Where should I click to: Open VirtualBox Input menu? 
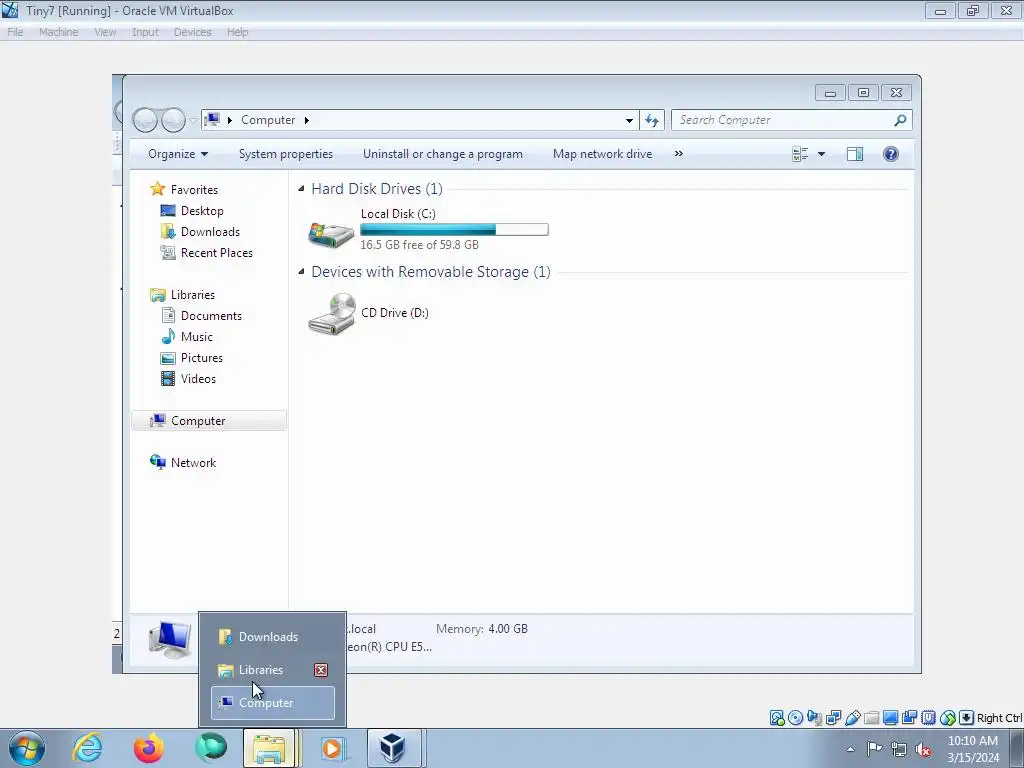tap(145, 32)
